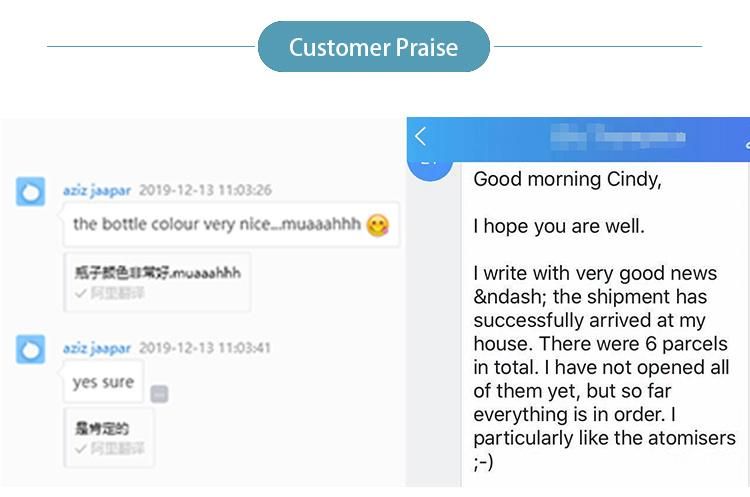Click the 2019-12-13 11:03:26 timestamp
Screen dimensions: 750x497
[205, 190]
